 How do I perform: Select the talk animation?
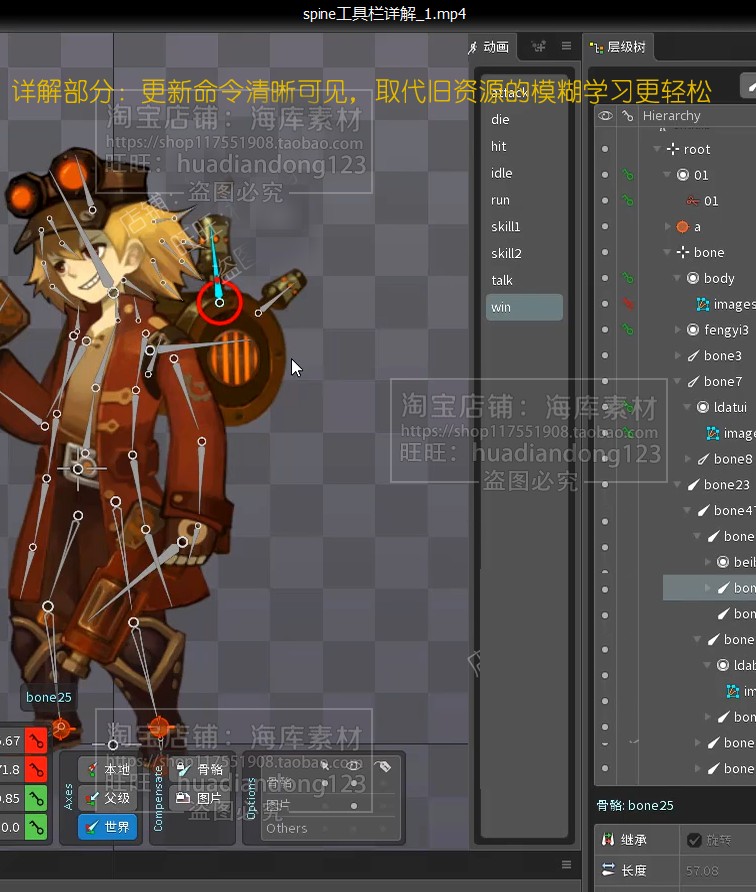523,280
